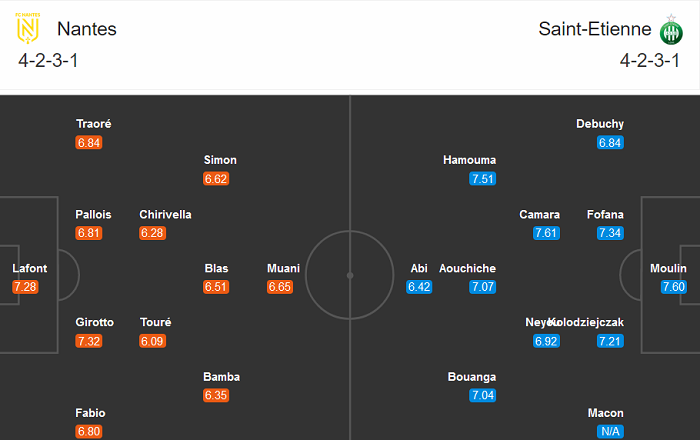700x440 pixels.
Task: Select player Pallois on the pitch
Action: [x=93, y=214]
